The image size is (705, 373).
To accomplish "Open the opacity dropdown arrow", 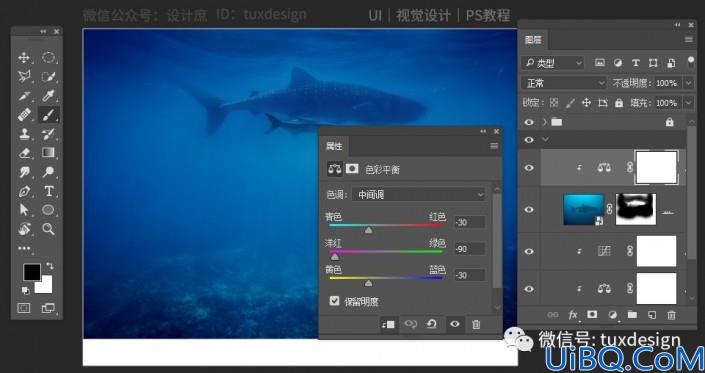I will point(688,83).
